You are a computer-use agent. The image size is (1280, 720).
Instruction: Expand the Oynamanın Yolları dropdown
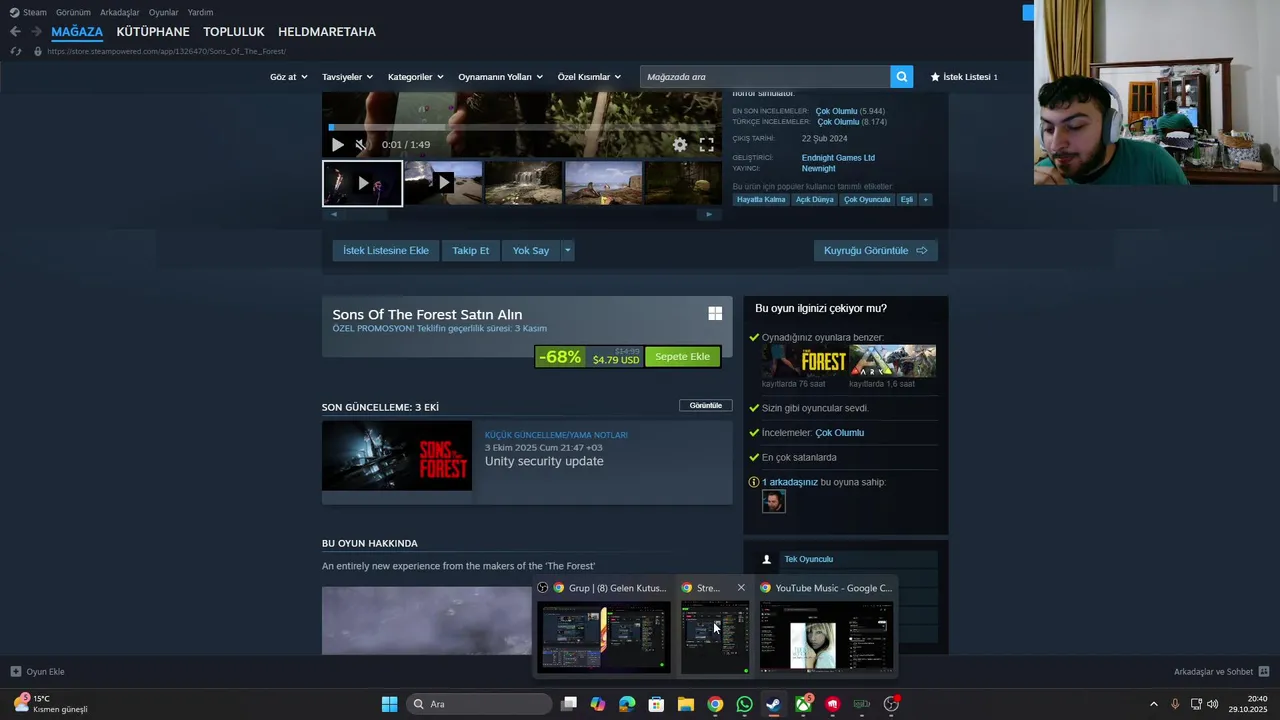pyautogui.click(x=500, y=77)
